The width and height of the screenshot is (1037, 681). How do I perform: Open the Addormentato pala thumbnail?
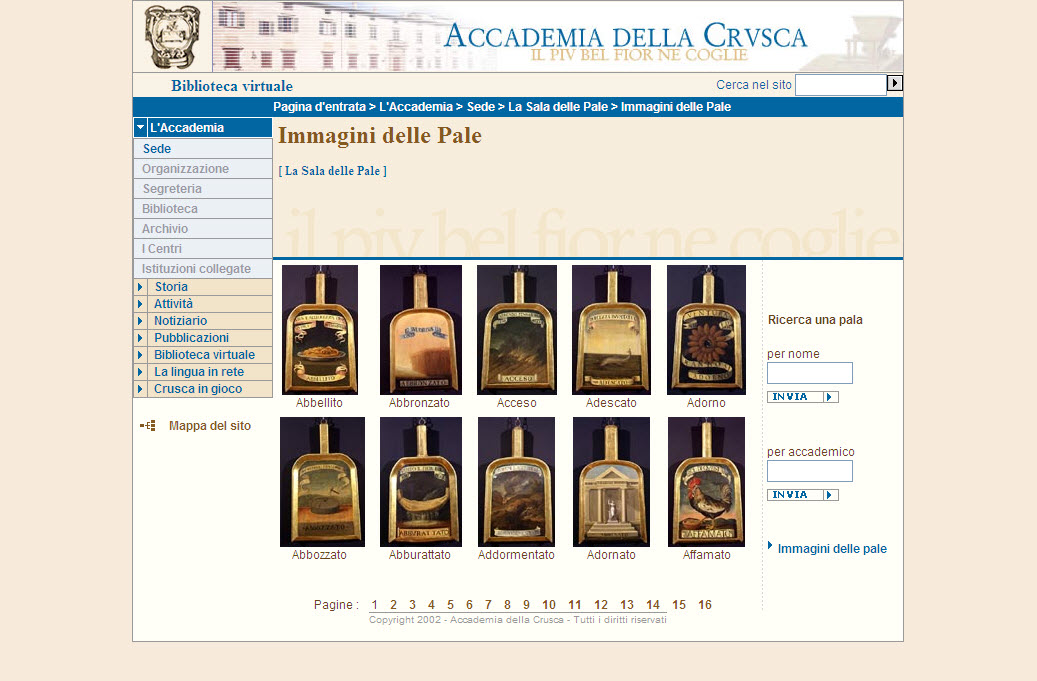[x=517, y=481]
